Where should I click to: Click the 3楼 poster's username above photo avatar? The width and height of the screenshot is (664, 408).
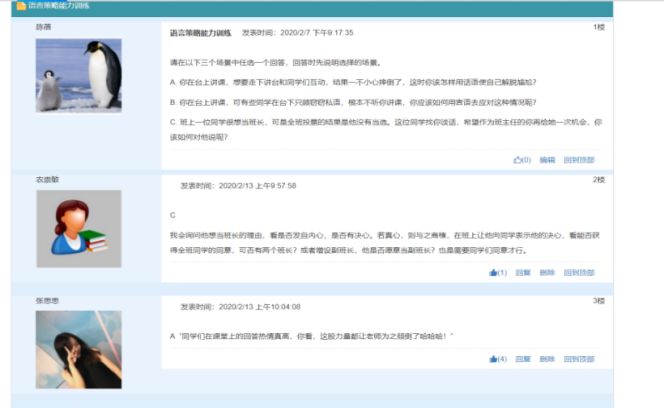pyautogui.click(x=47, y=300)
